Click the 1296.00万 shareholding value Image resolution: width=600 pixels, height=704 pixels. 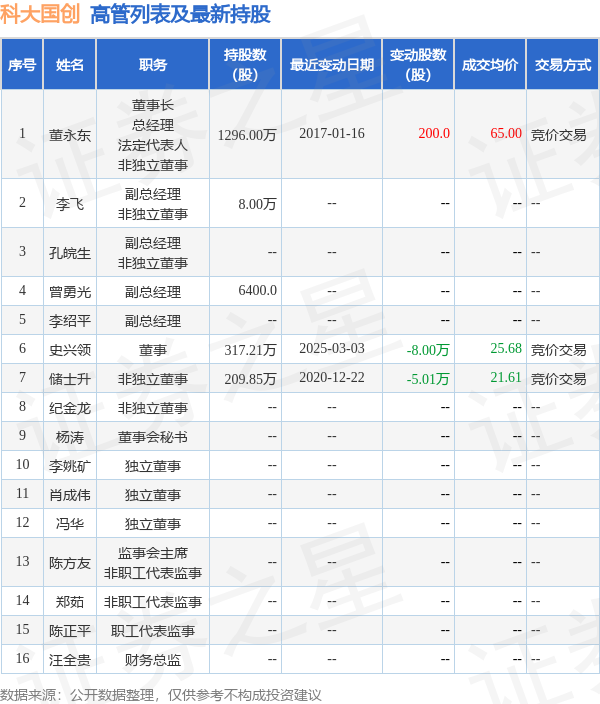(247, 135)
